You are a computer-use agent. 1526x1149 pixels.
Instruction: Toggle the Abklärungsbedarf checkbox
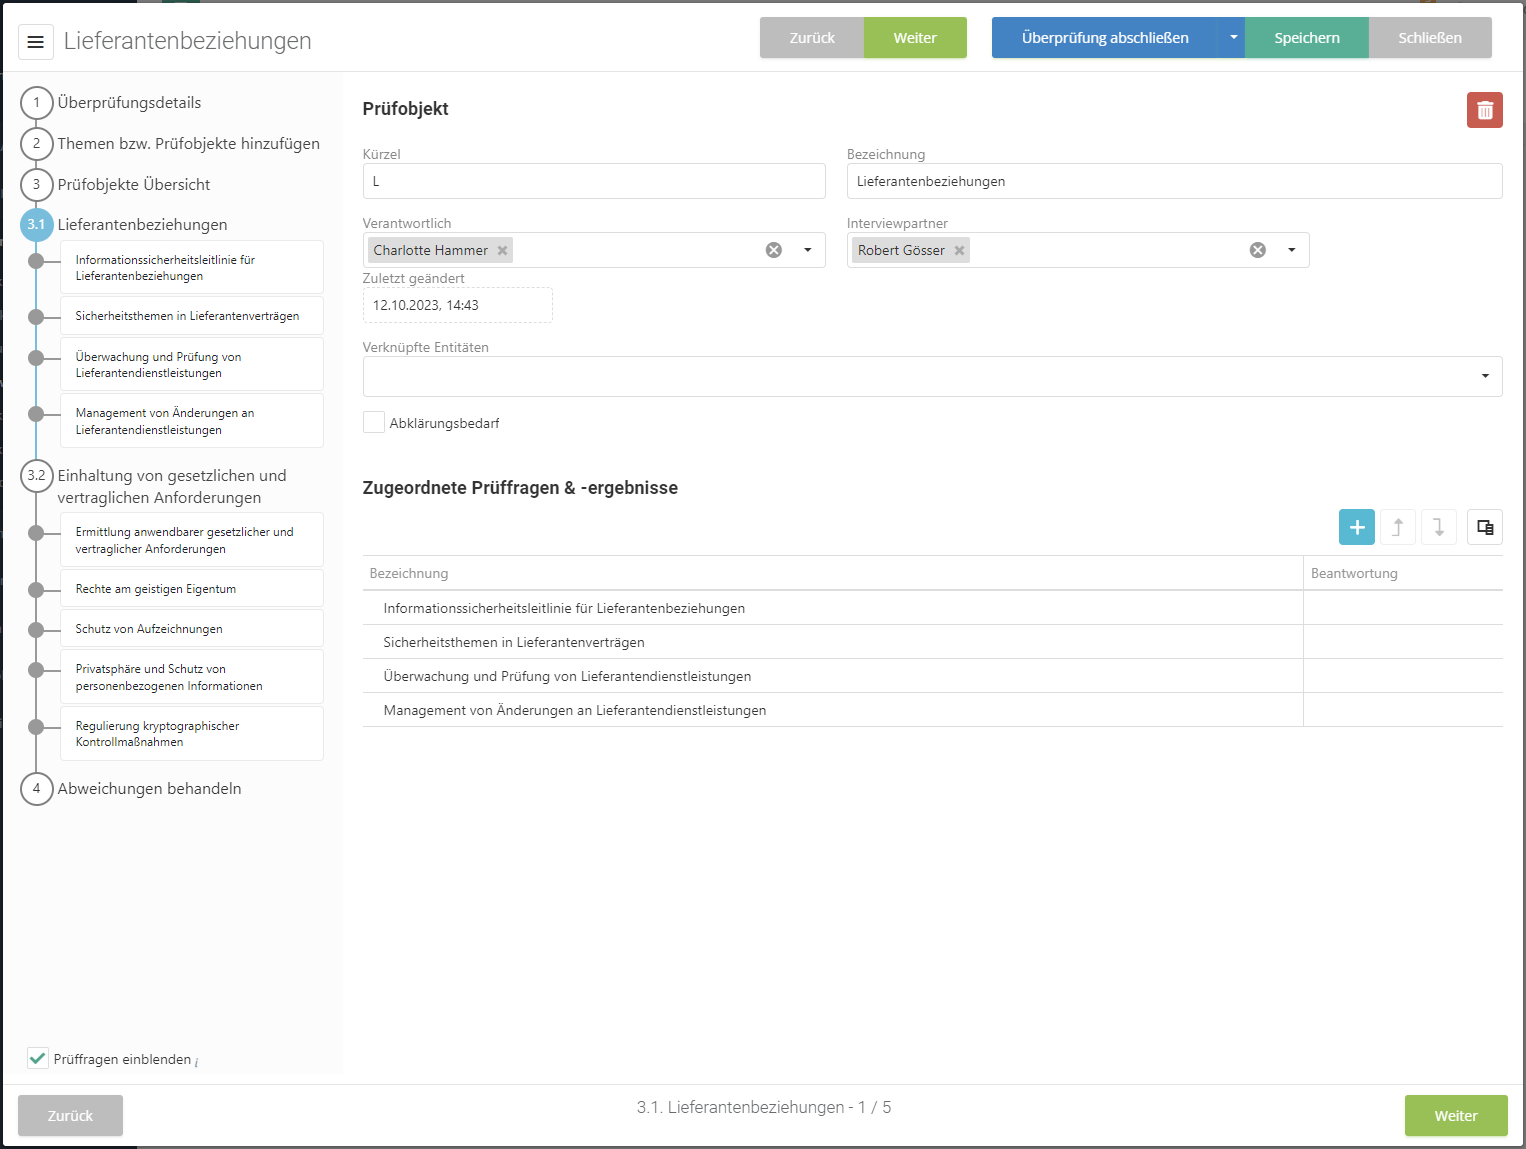(374, 423)
